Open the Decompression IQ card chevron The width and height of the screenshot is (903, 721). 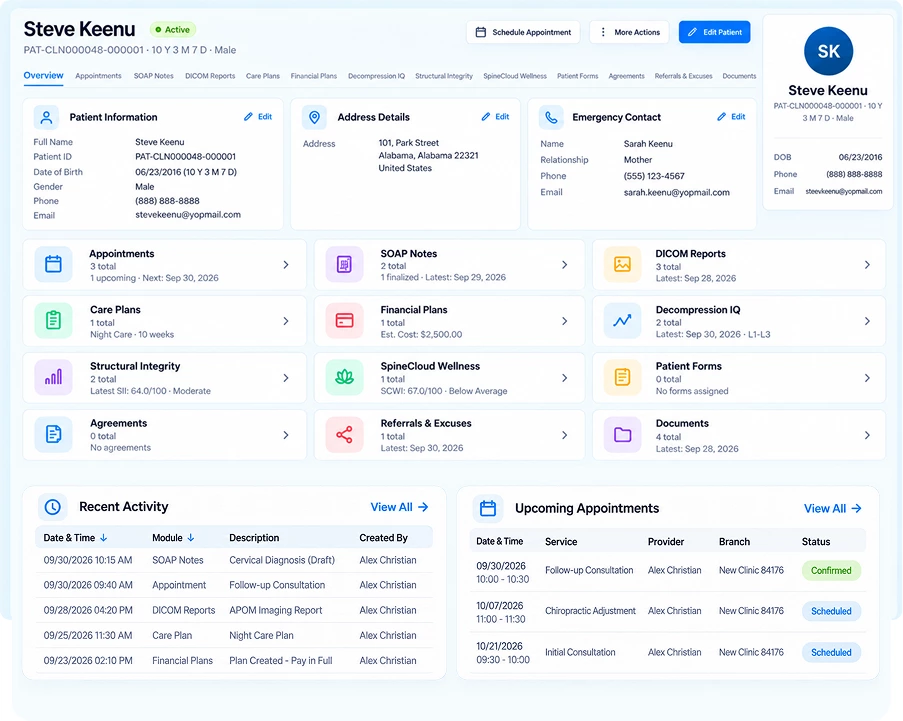pyautogui.click(x=867, y=321)
